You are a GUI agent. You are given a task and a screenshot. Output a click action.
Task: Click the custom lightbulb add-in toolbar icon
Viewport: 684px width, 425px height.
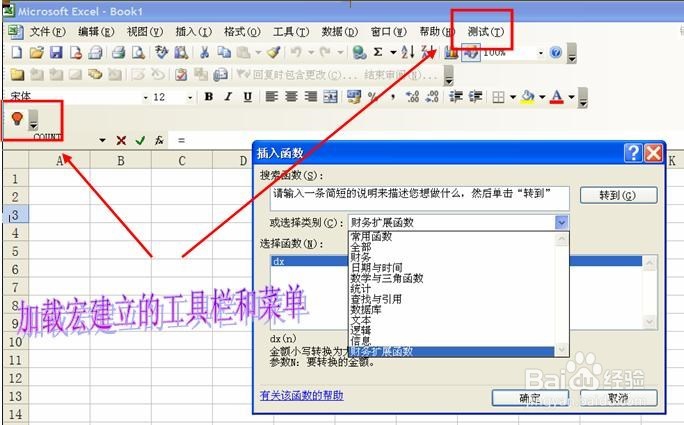click(17, 118)
